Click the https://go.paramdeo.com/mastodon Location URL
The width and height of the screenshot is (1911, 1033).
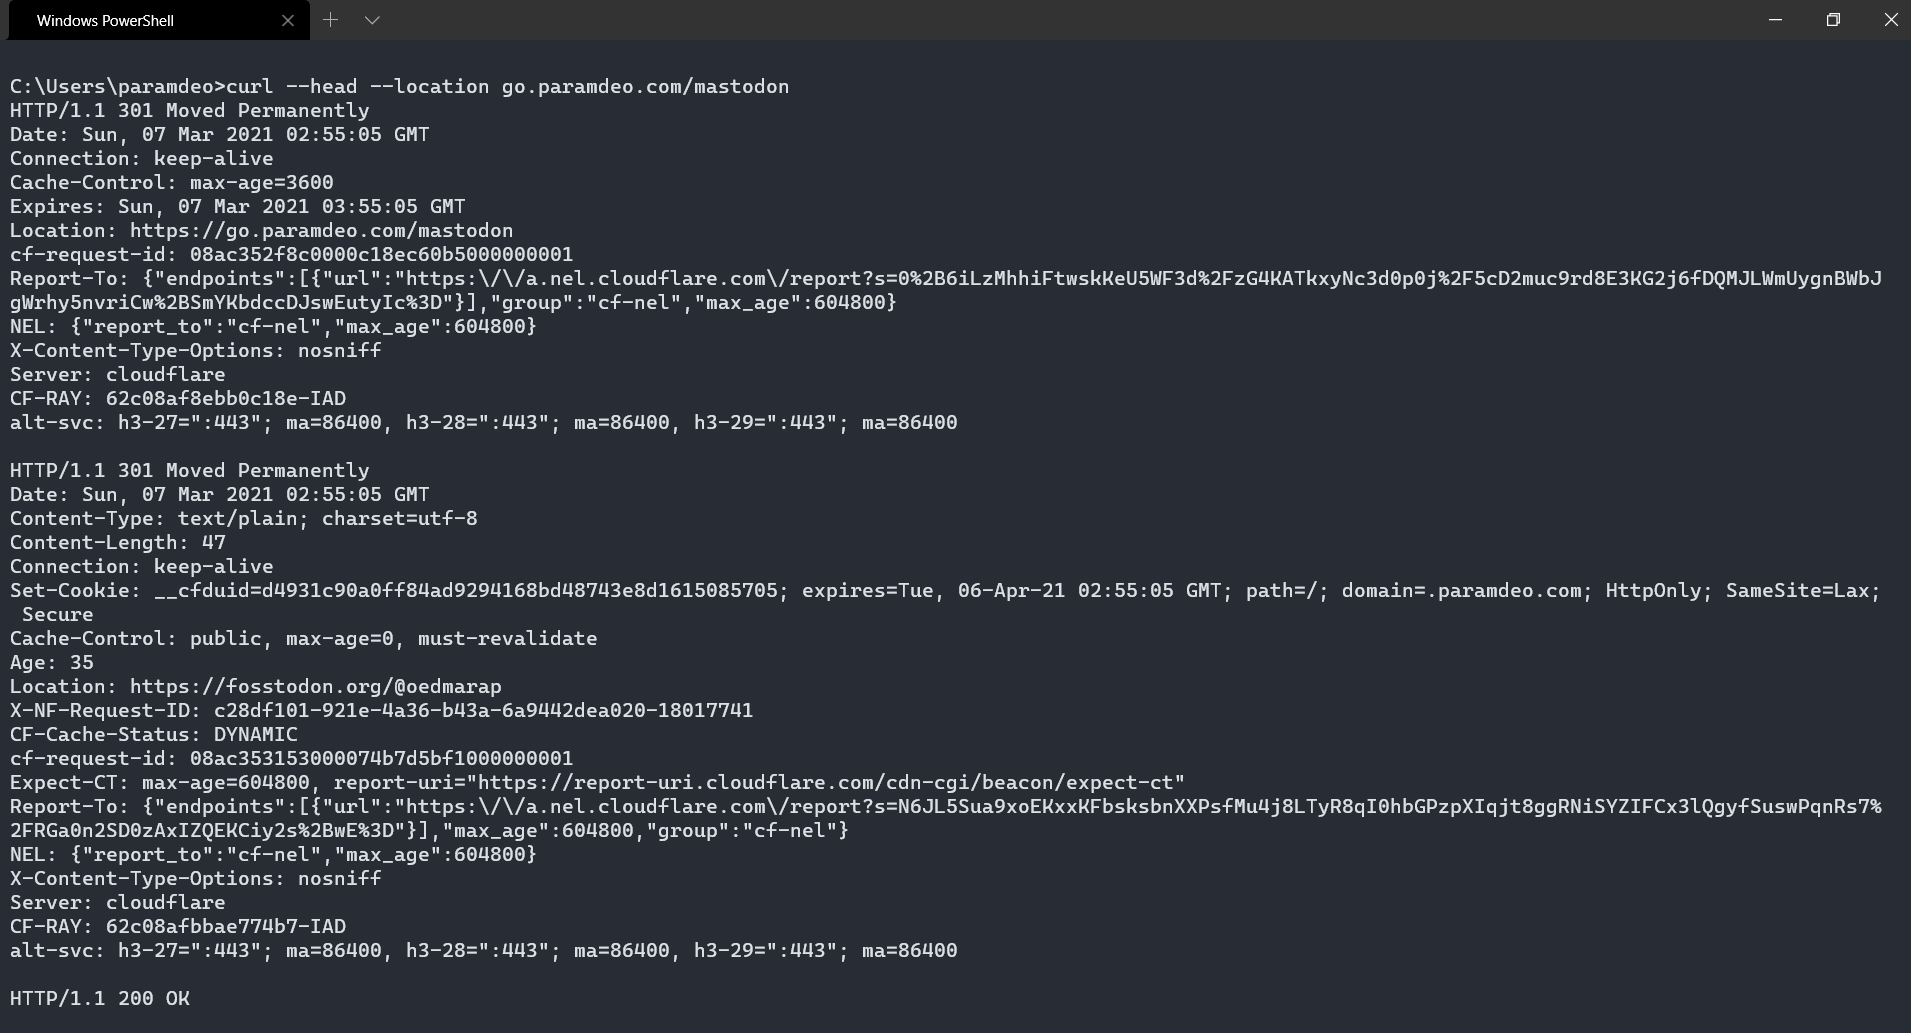point(321,231)
